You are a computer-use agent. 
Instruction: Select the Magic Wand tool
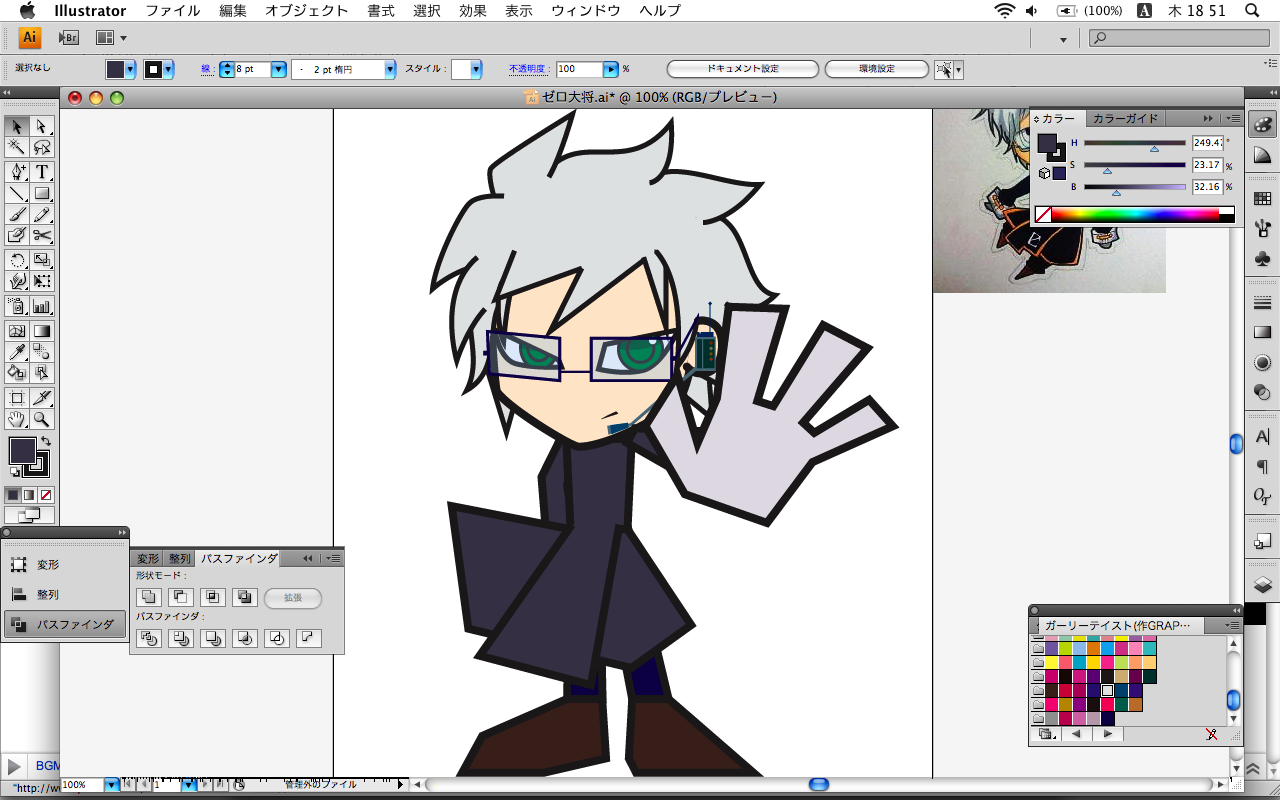17,147
